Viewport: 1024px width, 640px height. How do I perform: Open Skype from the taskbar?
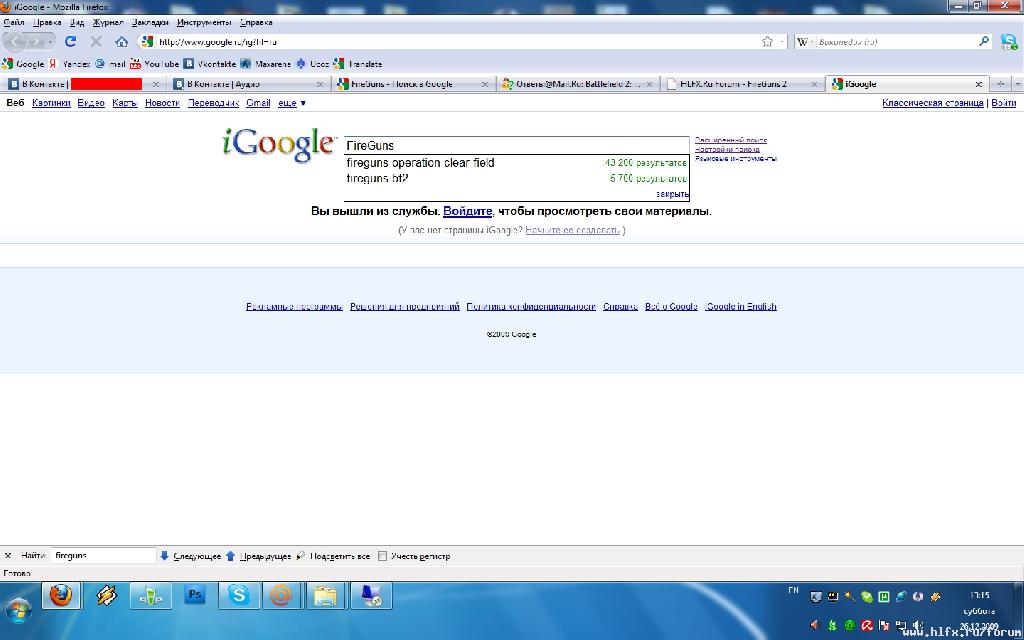click(238, 596)
